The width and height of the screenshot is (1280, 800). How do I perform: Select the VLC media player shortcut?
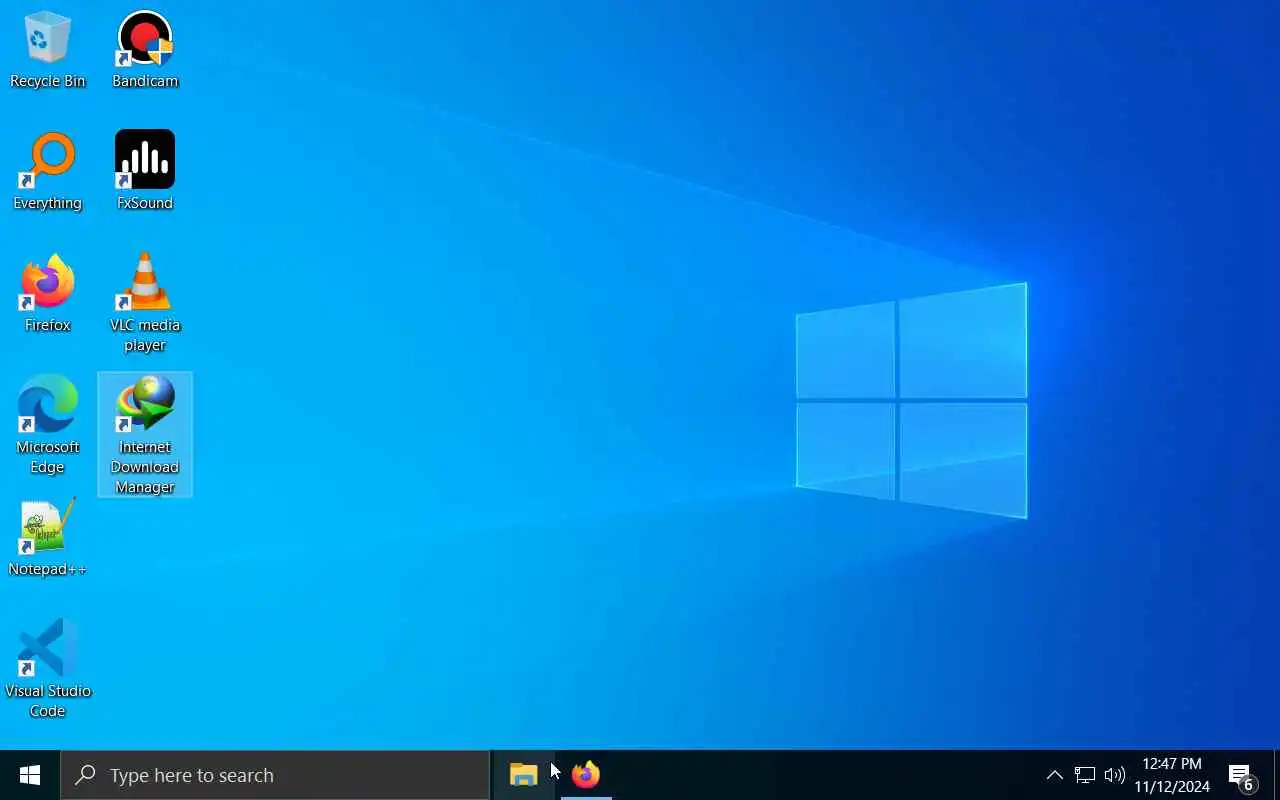tap(145, 304)
